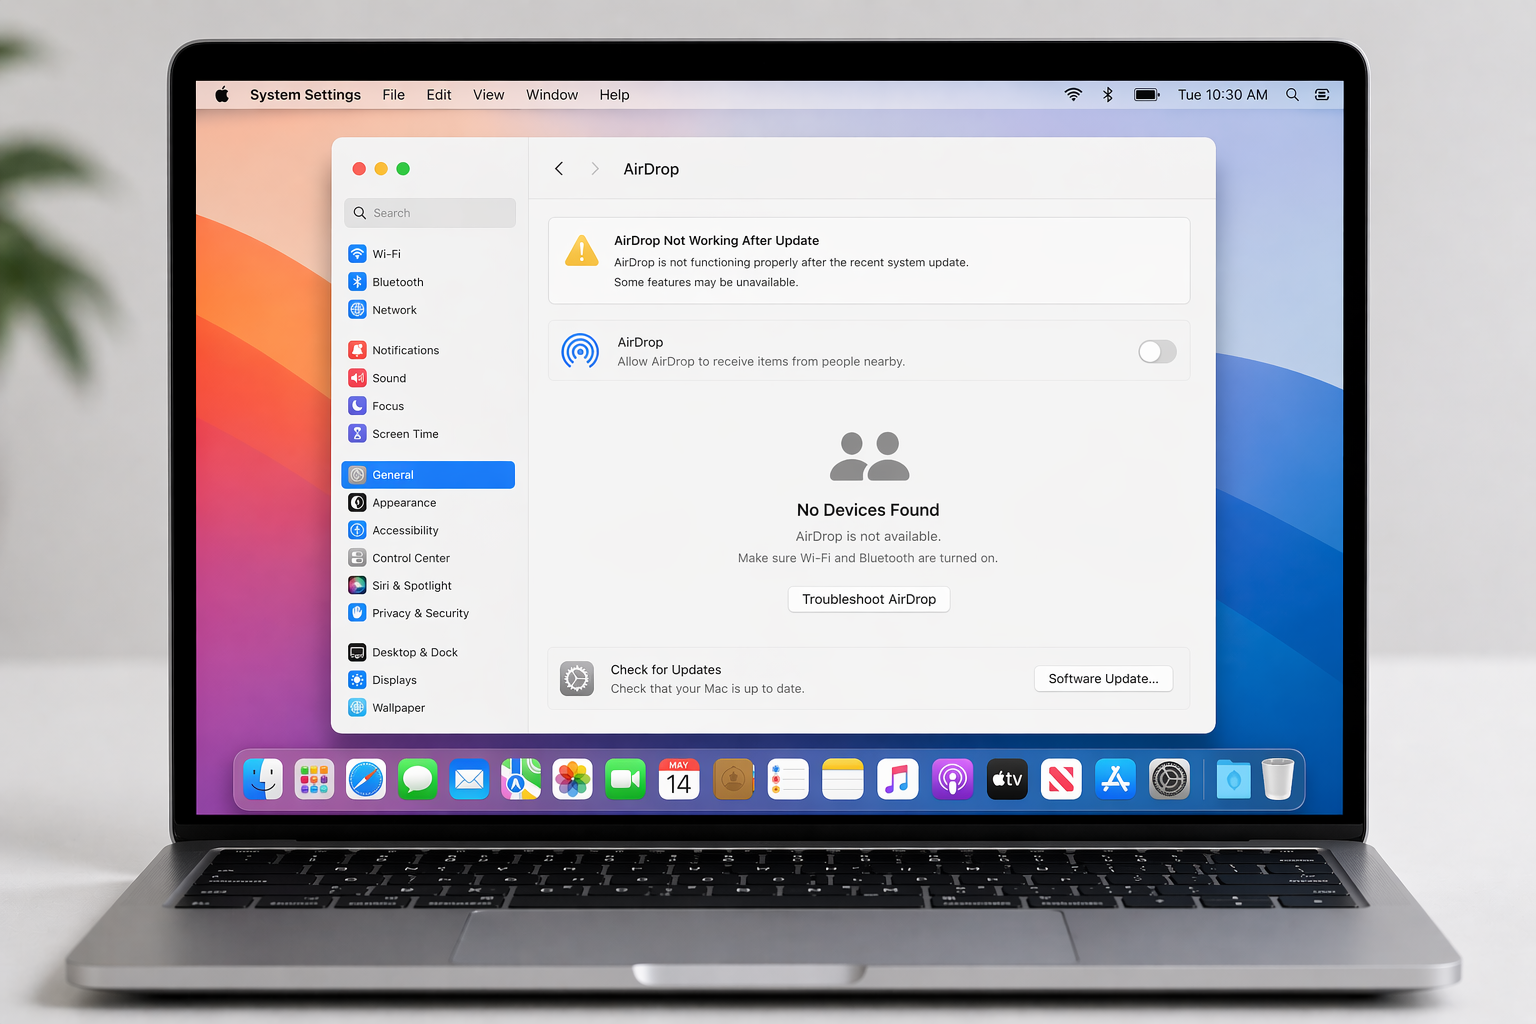The width and height of the screenshot is (1536, 1024).
Task: Click the settings Search field
Action: pyautogui.click(x=430, y=213)
